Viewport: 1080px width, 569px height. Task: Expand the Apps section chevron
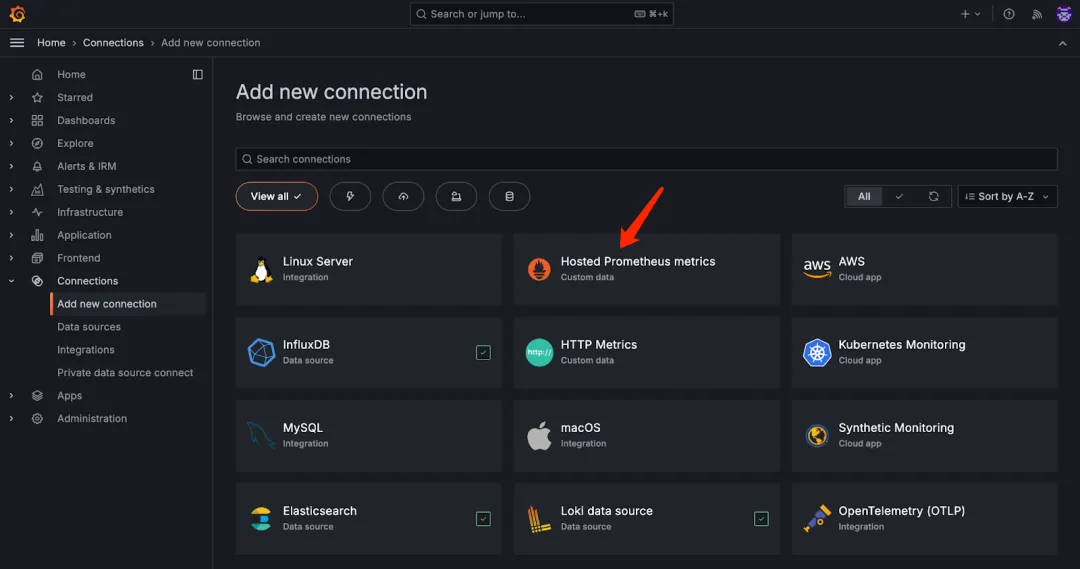[x=11, y=395]
